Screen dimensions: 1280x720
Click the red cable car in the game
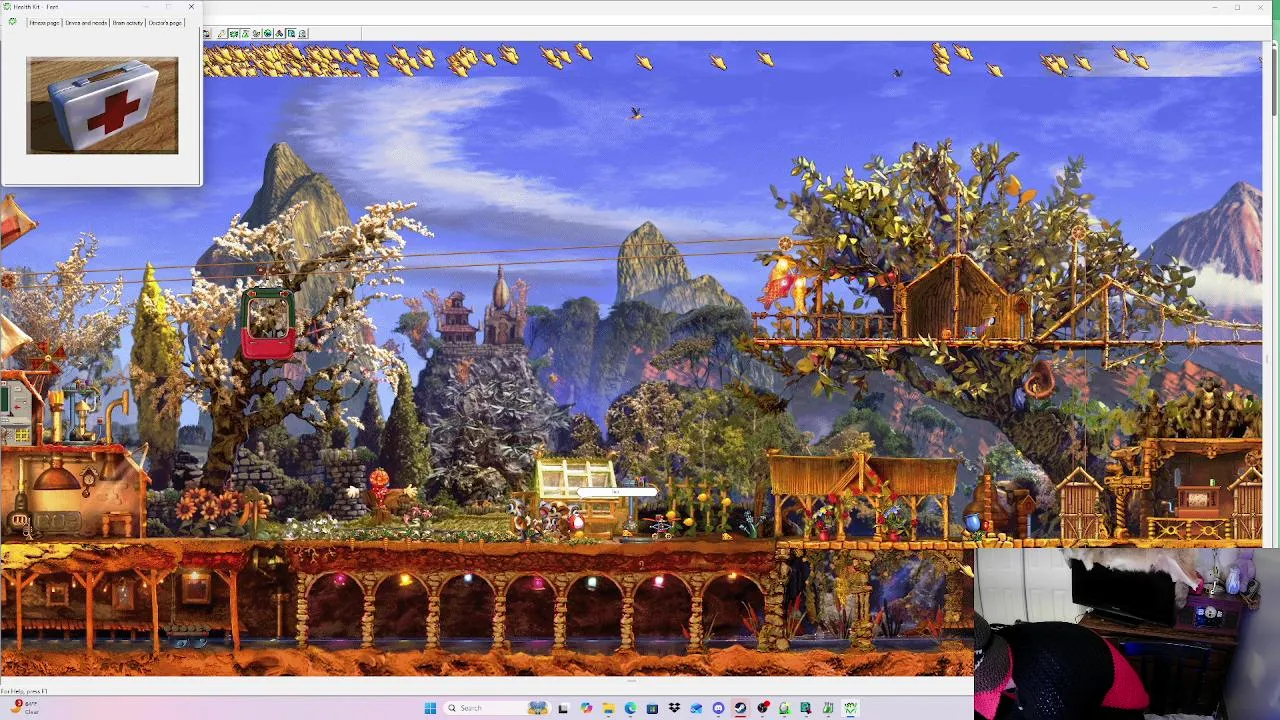pos(268,325)
